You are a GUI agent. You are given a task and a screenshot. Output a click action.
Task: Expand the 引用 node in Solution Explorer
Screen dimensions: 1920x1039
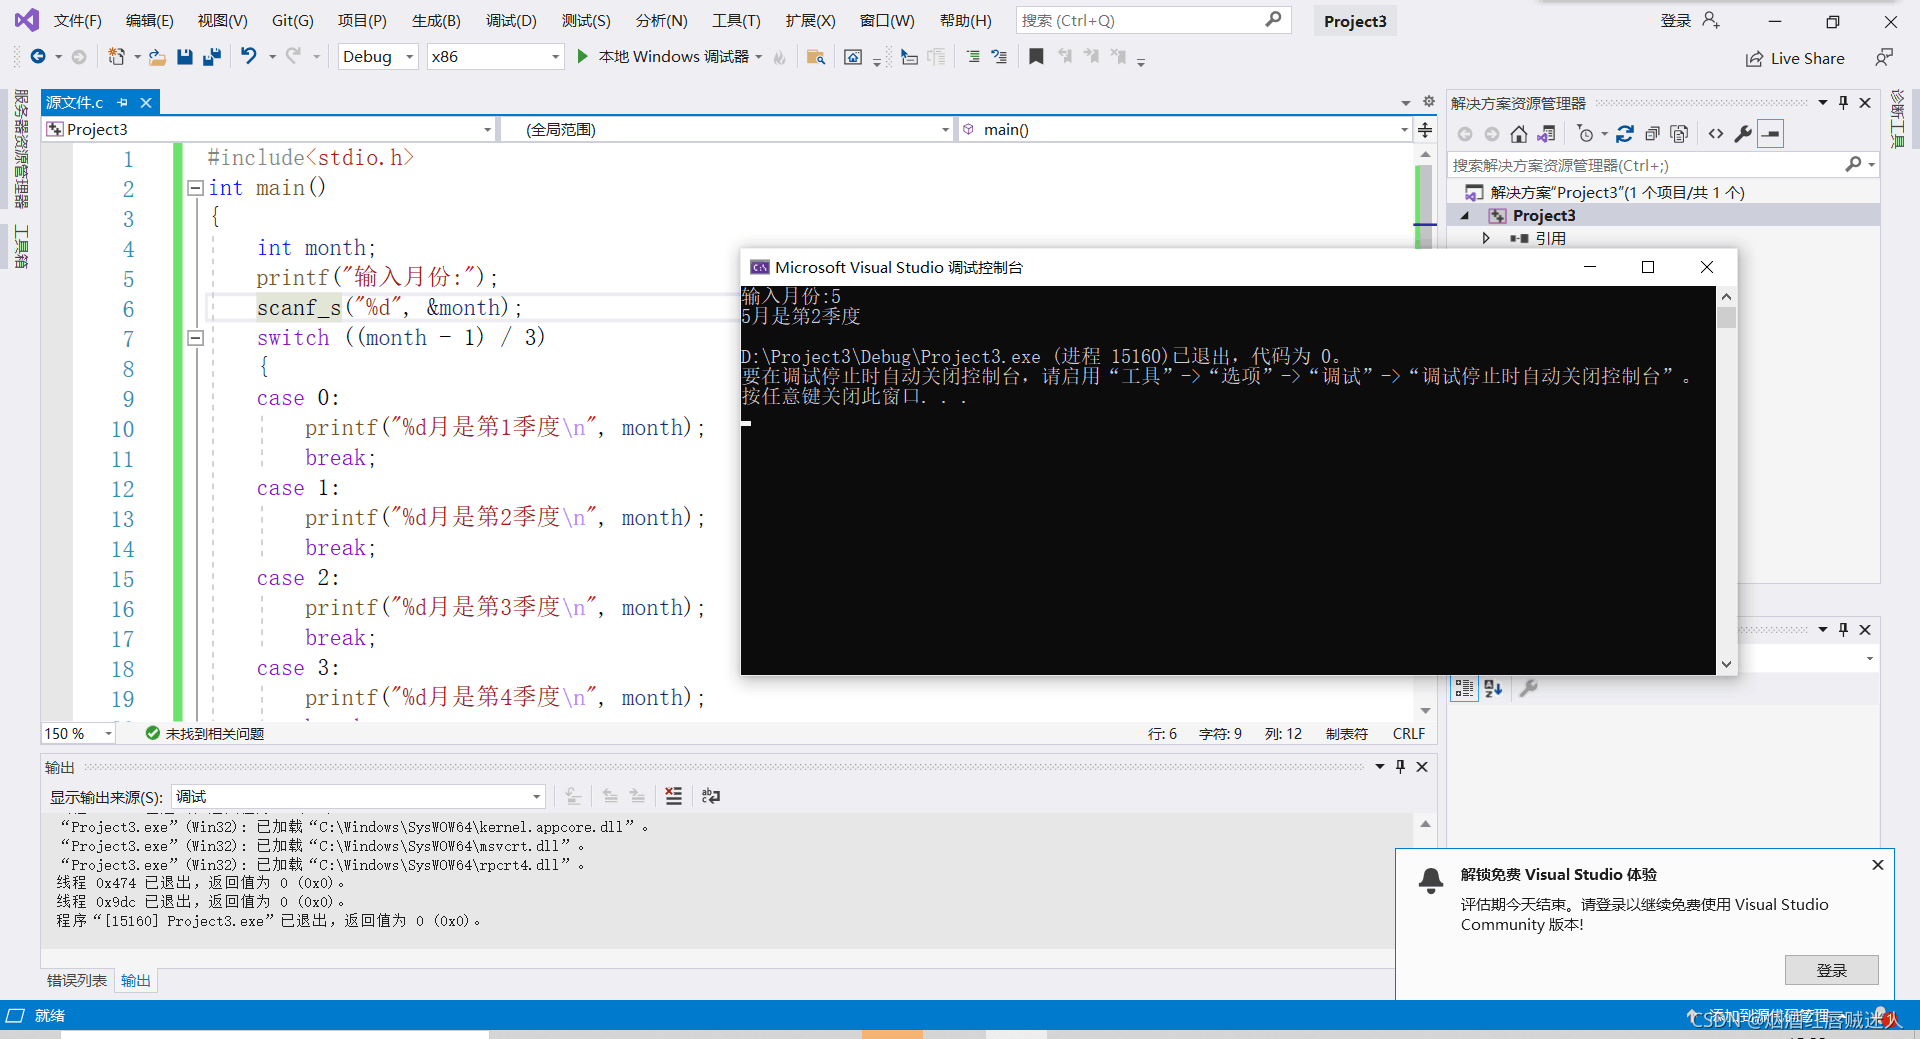[x=1486, y=238]
